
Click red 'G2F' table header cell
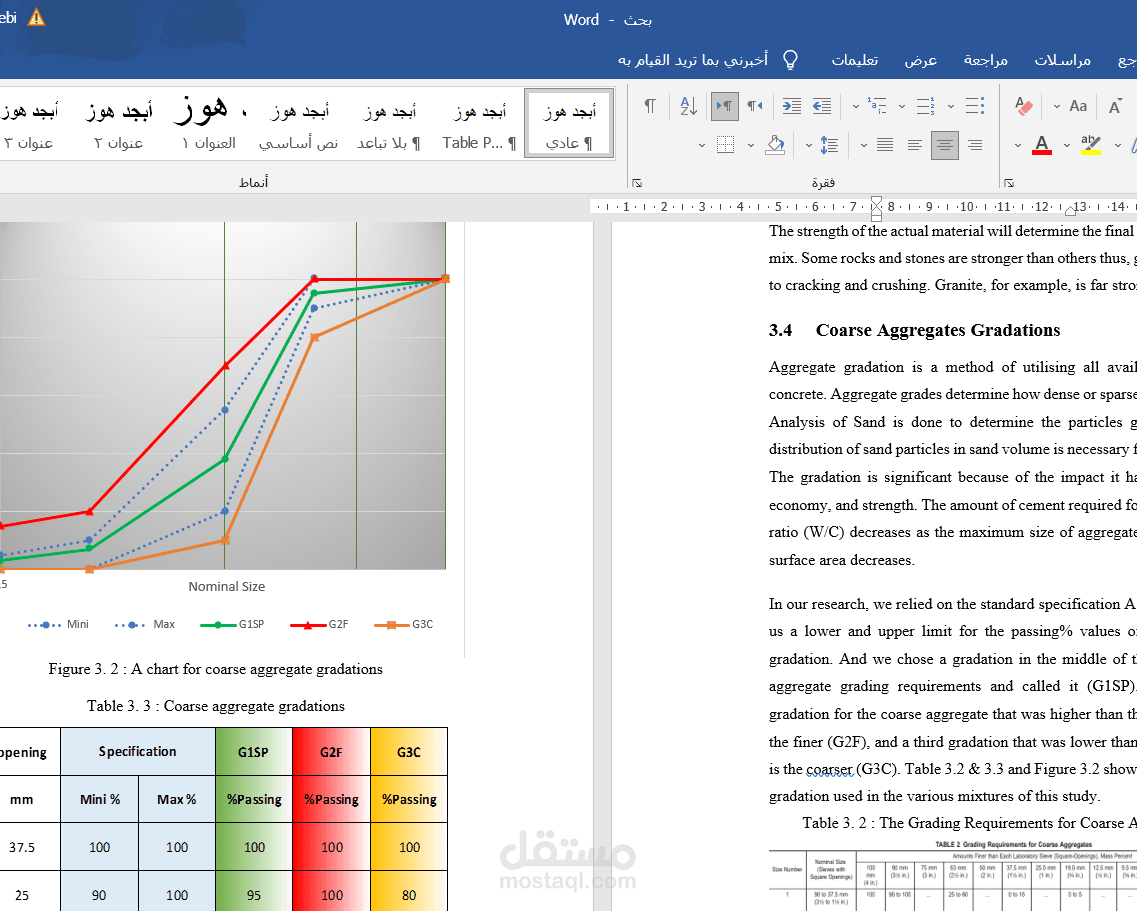click(331, 751)
